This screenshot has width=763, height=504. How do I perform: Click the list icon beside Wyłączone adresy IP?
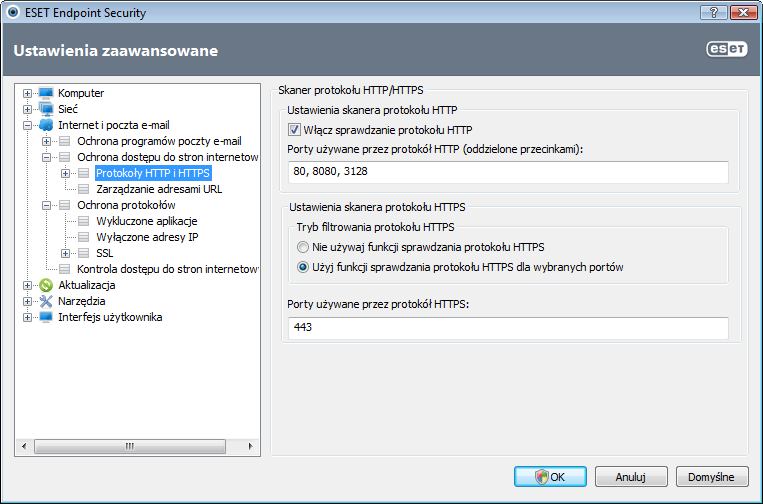click(x=84, y=237)
